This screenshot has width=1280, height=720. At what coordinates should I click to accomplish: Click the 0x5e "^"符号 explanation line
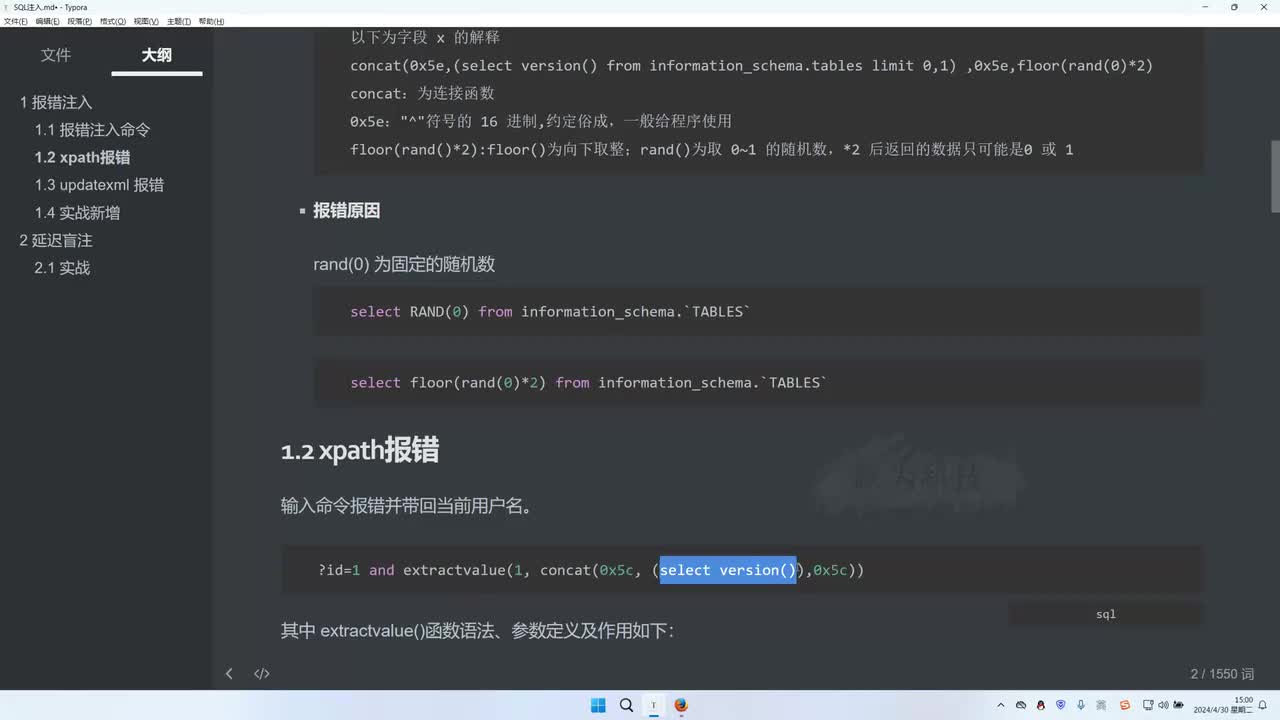pyautogui.click(x=541, y=121)
